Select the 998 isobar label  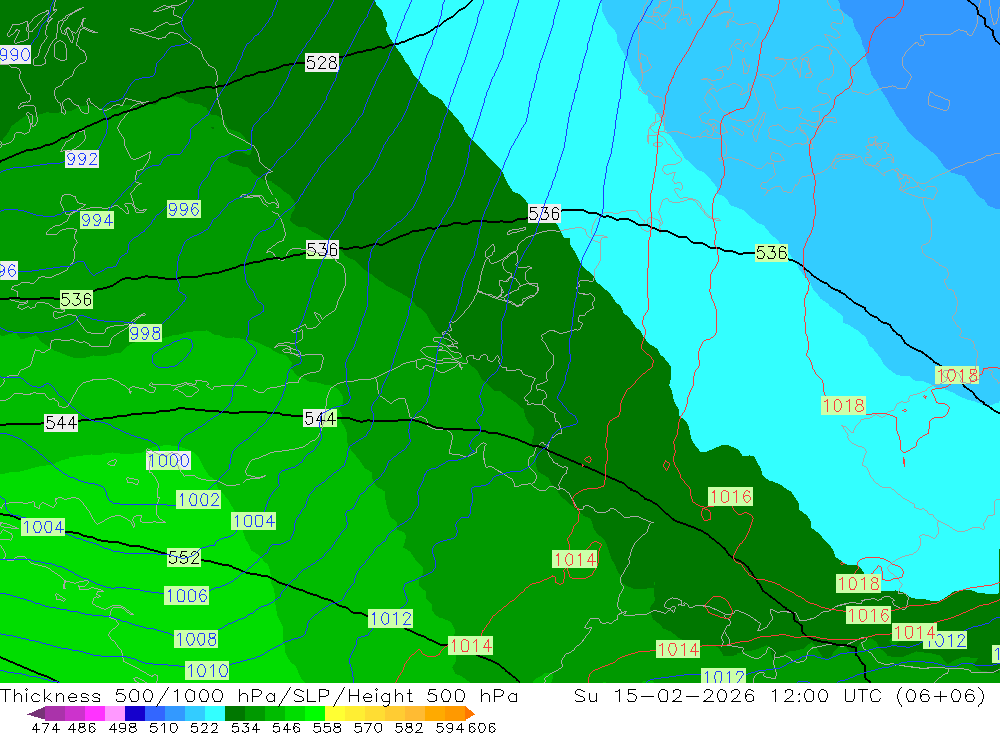pos(145,333)
